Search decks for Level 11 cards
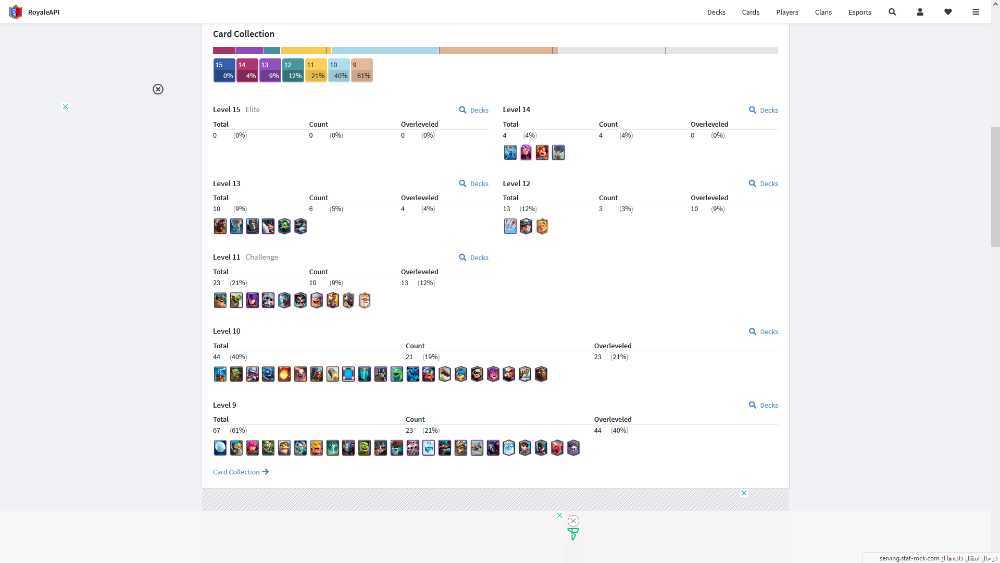This screenshot has width=1000, height=563. click(x=473, y=258)
